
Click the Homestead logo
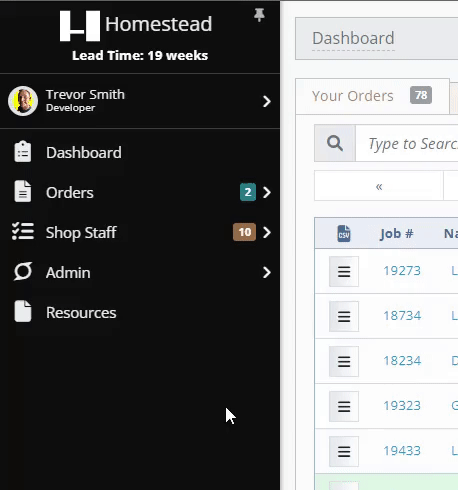click(136, 25)
